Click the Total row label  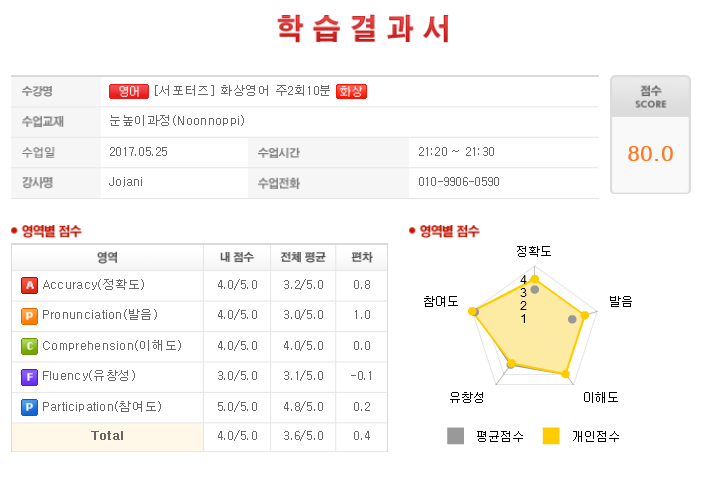tap(107, 436)
